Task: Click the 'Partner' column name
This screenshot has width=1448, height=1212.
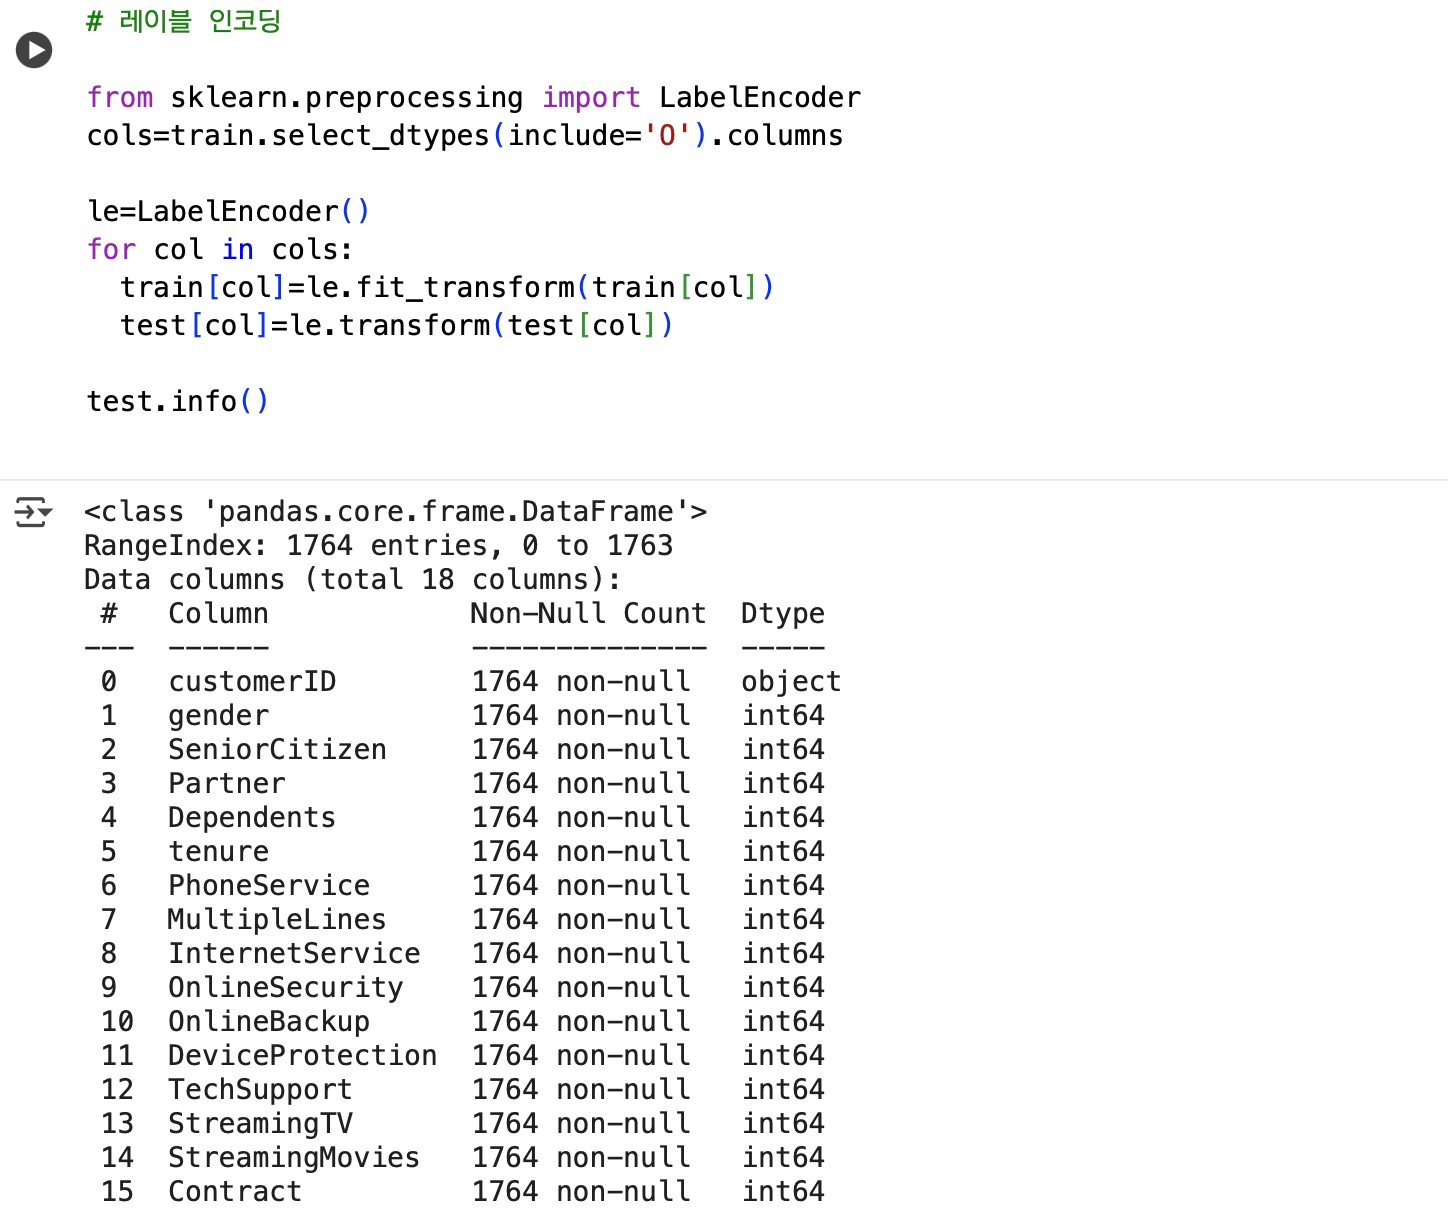Action: tap(227, 784)
